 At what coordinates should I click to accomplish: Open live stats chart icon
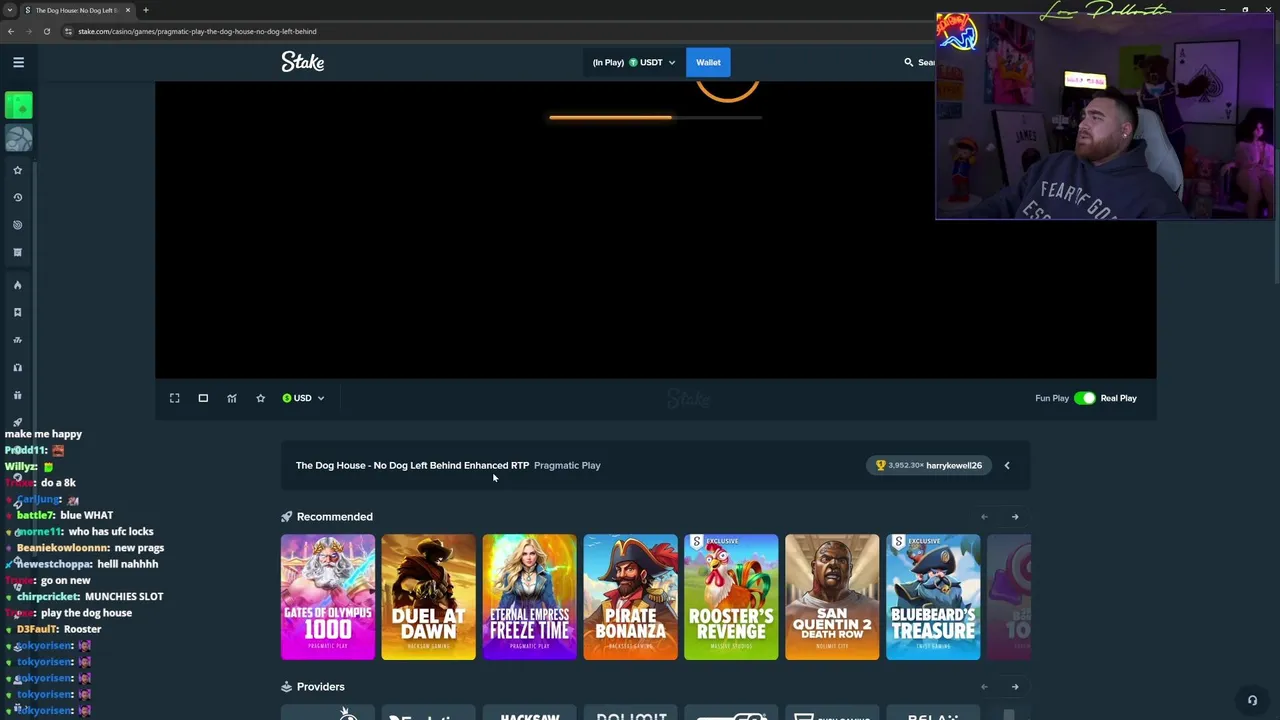[232, 398]
